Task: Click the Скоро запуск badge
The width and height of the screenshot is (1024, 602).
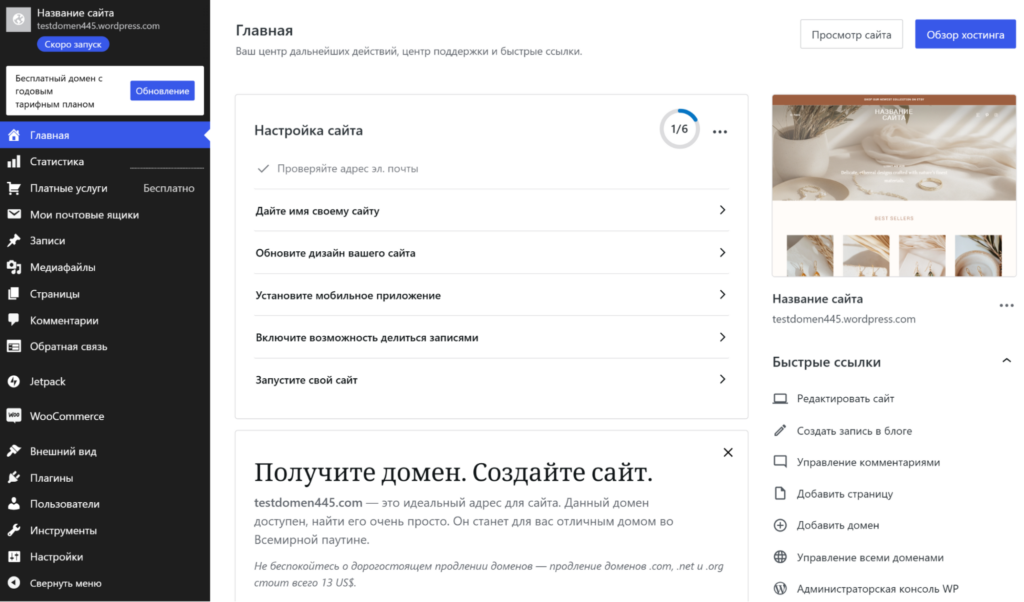Action: tap(73, 44)
